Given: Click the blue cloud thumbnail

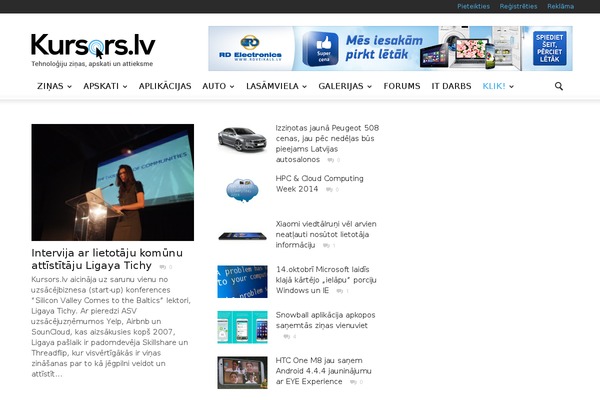Looking at the screenshot, I should tap(242, 189).
